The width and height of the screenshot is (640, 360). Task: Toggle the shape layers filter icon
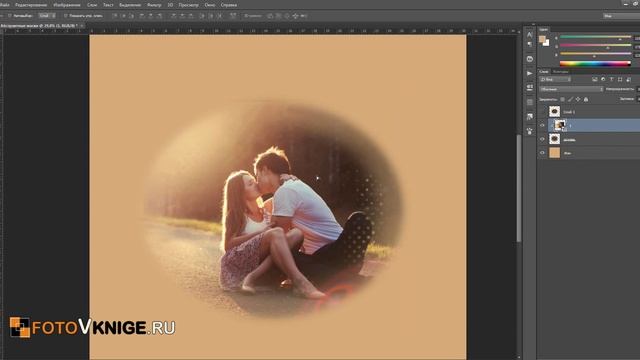coord(620,79)
